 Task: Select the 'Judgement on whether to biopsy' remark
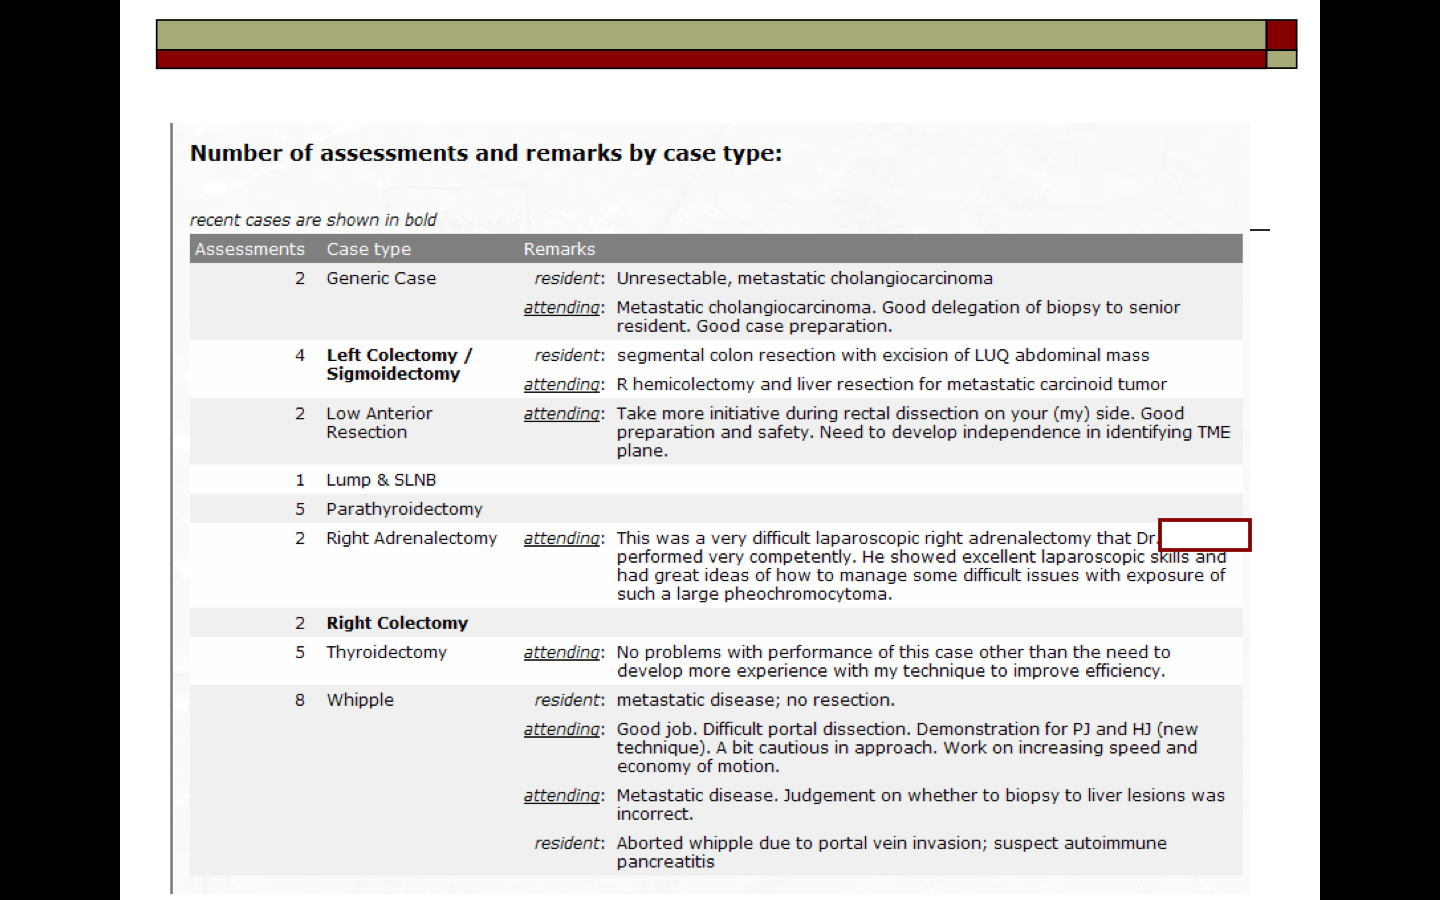click(x=921, y=804)
